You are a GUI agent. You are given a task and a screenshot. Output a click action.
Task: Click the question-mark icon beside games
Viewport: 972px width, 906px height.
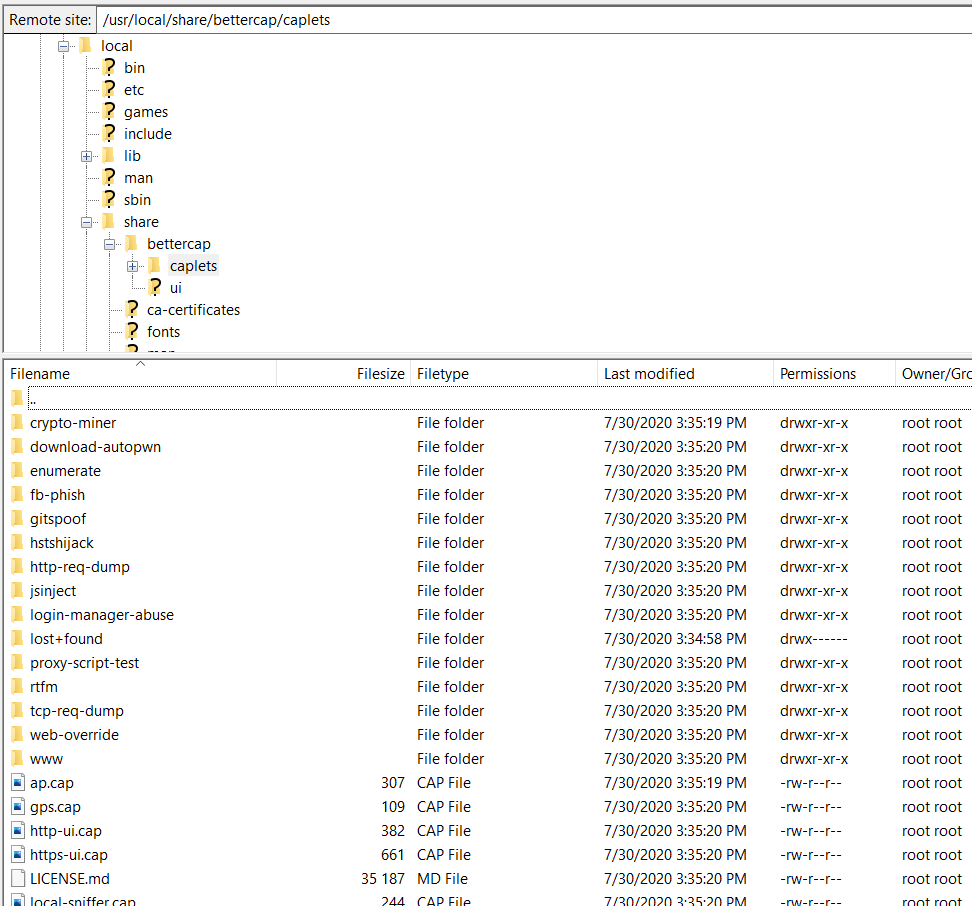click(x=109, y=111)
